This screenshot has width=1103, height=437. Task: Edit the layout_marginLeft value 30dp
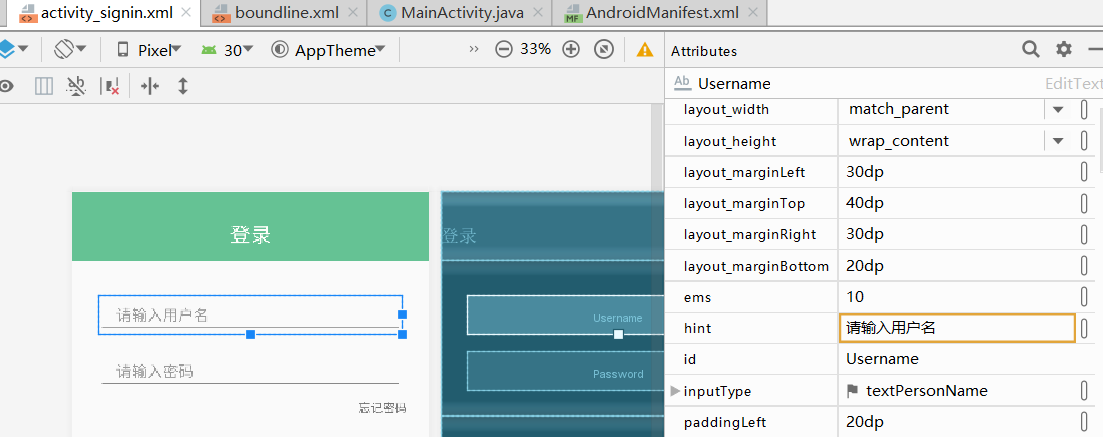957,172
